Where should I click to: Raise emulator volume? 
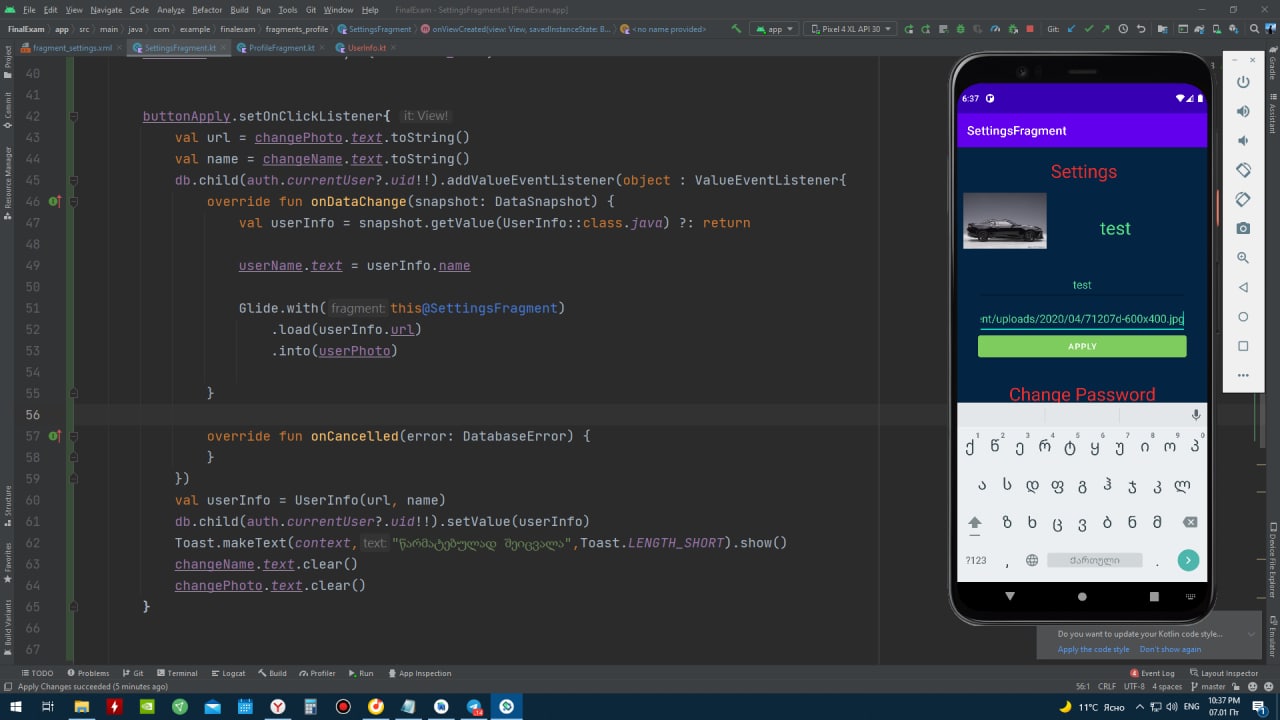click(x=1243, y=111)
